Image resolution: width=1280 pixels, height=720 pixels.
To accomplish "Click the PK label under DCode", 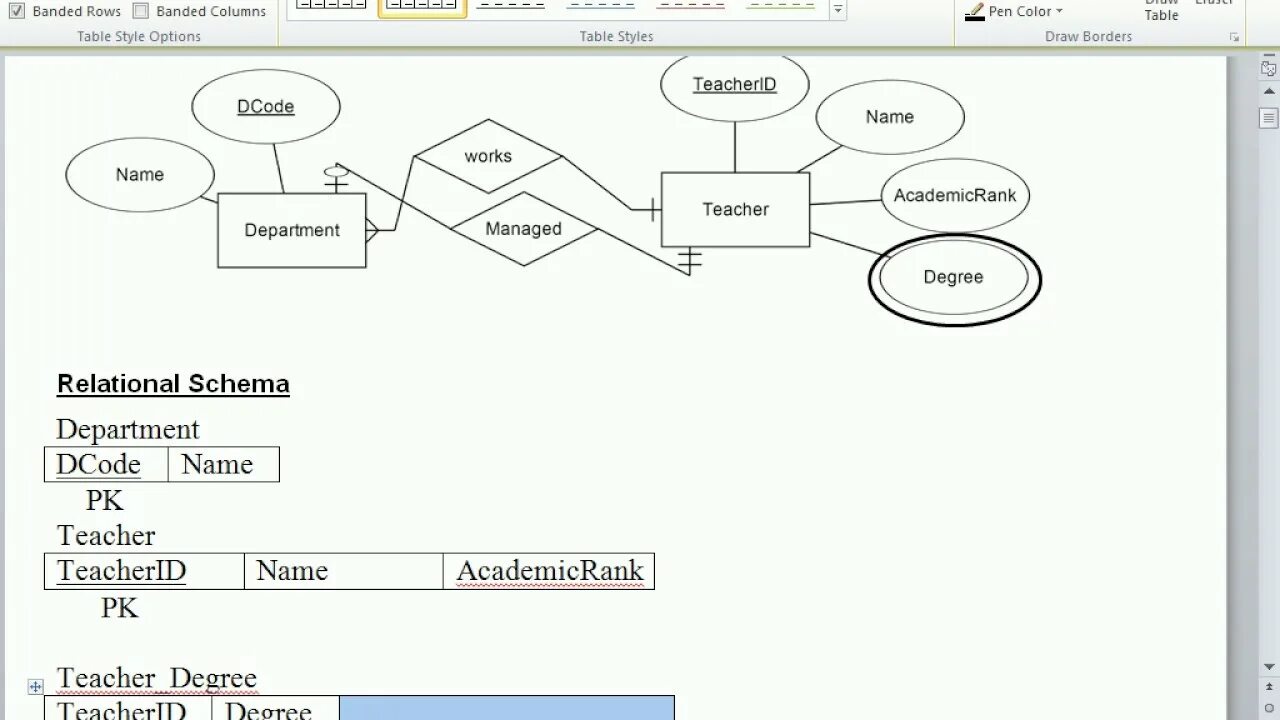I will (x=105, y=500).
